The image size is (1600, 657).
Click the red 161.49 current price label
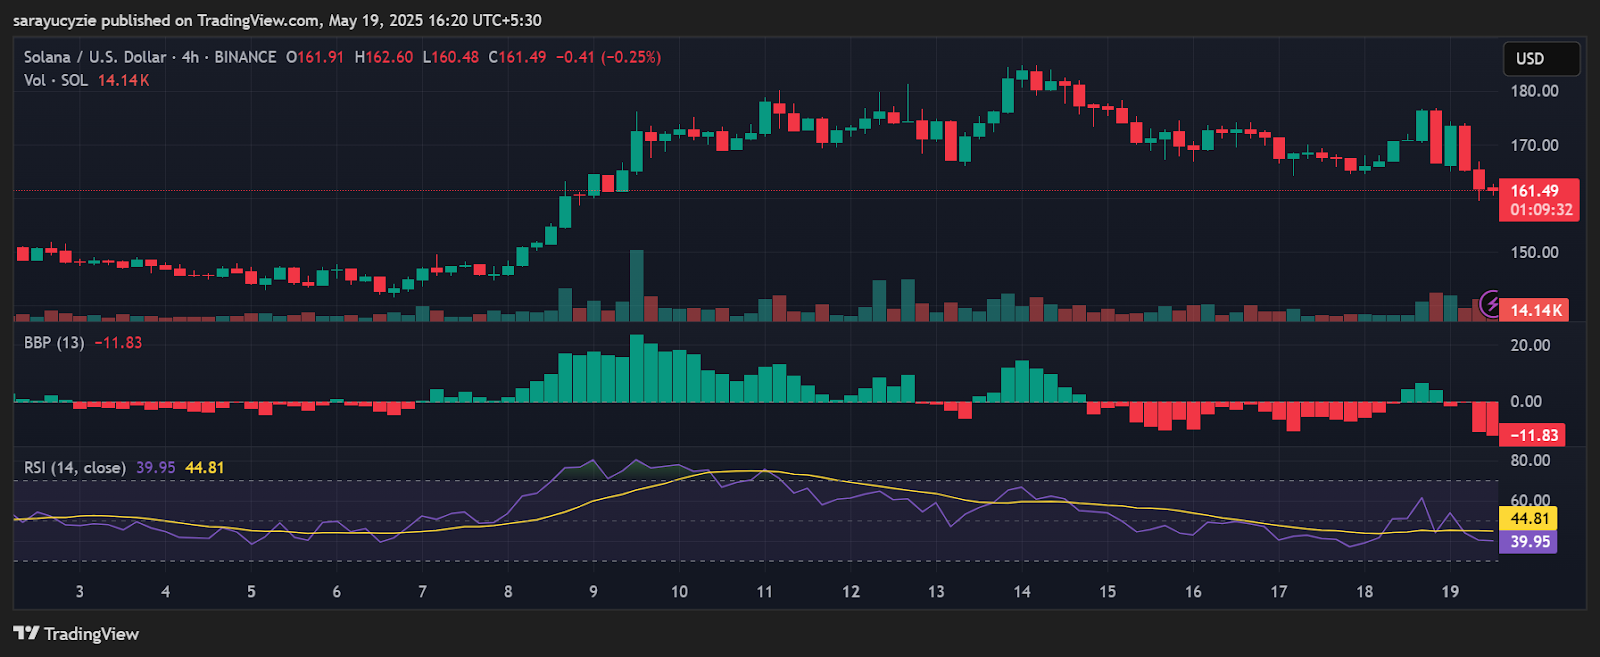click(x=1538, y=191)
